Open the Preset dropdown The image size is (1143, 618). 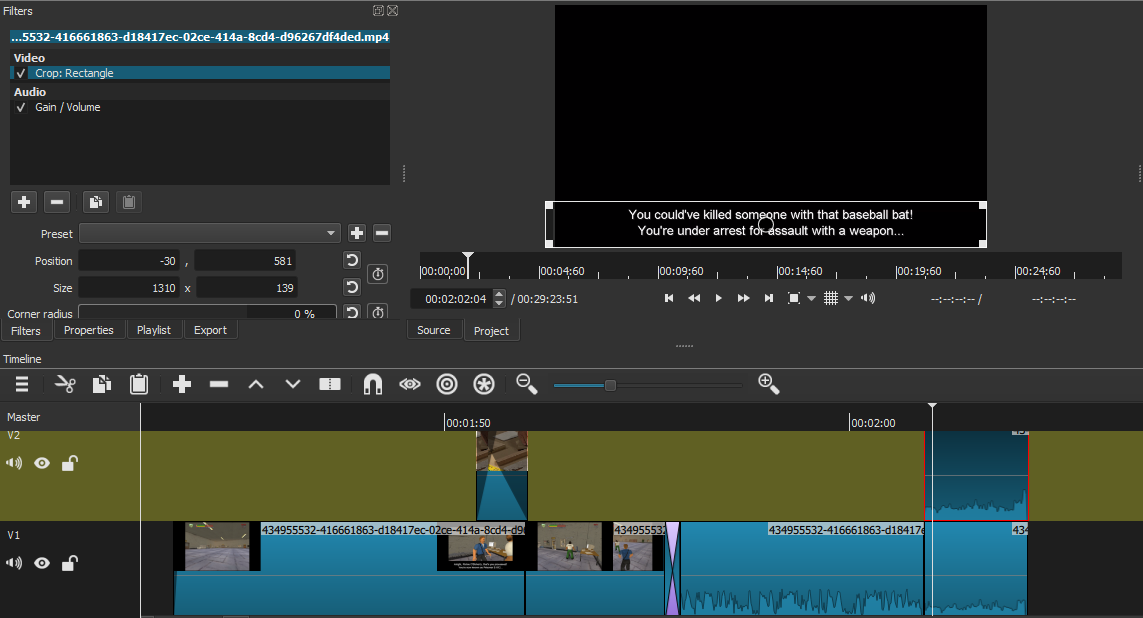[x=210, y=233]
